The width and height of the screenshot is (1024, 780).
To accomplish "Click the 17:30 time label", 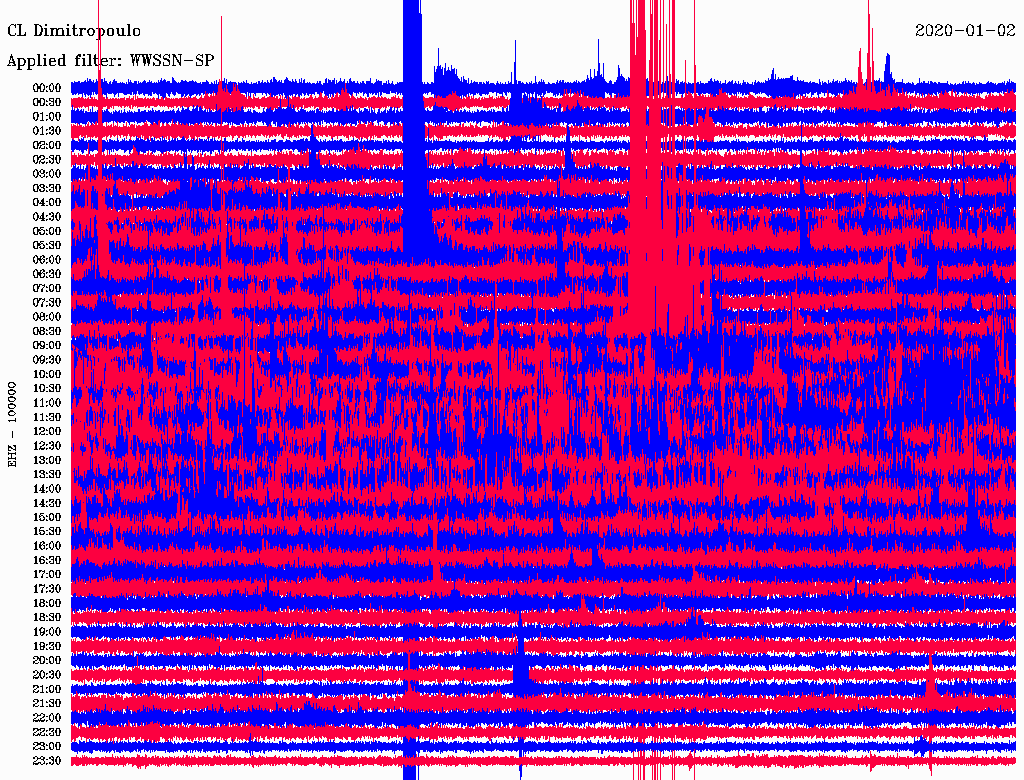I will [x=47, y=589].
